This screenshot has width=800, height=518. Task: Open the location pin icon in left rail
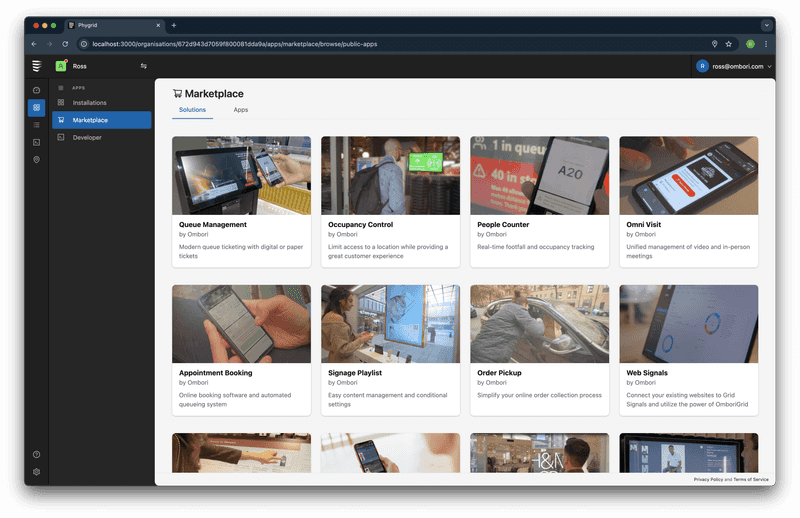pyautogui.click(x=36, y=159)
